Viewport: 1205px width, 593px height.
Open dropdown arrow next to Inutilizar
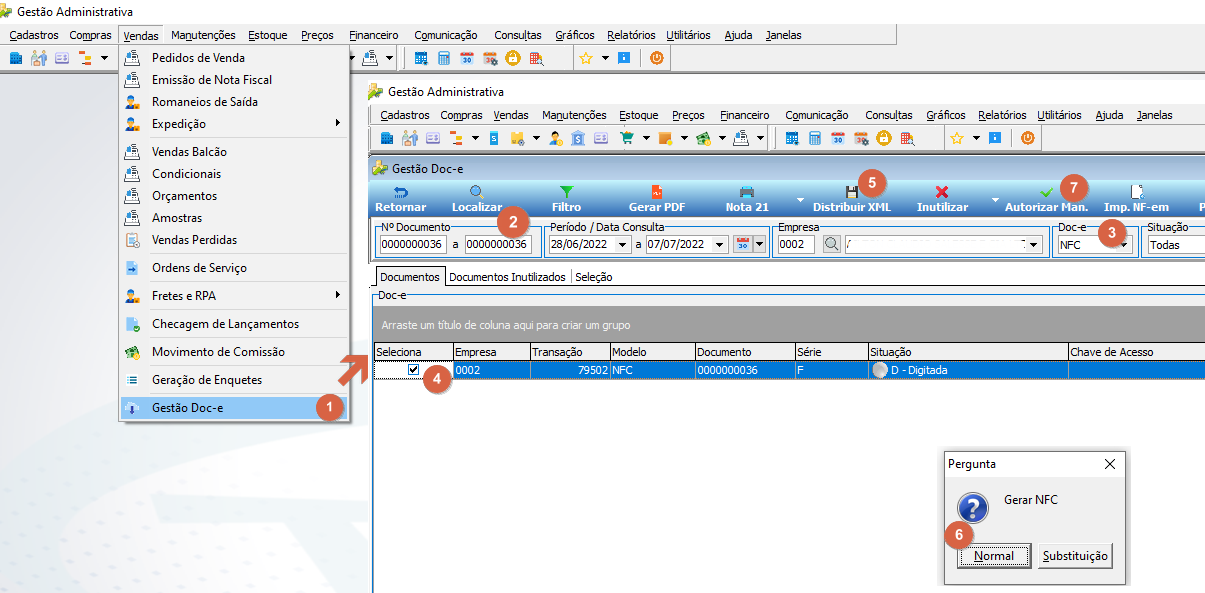994,198
